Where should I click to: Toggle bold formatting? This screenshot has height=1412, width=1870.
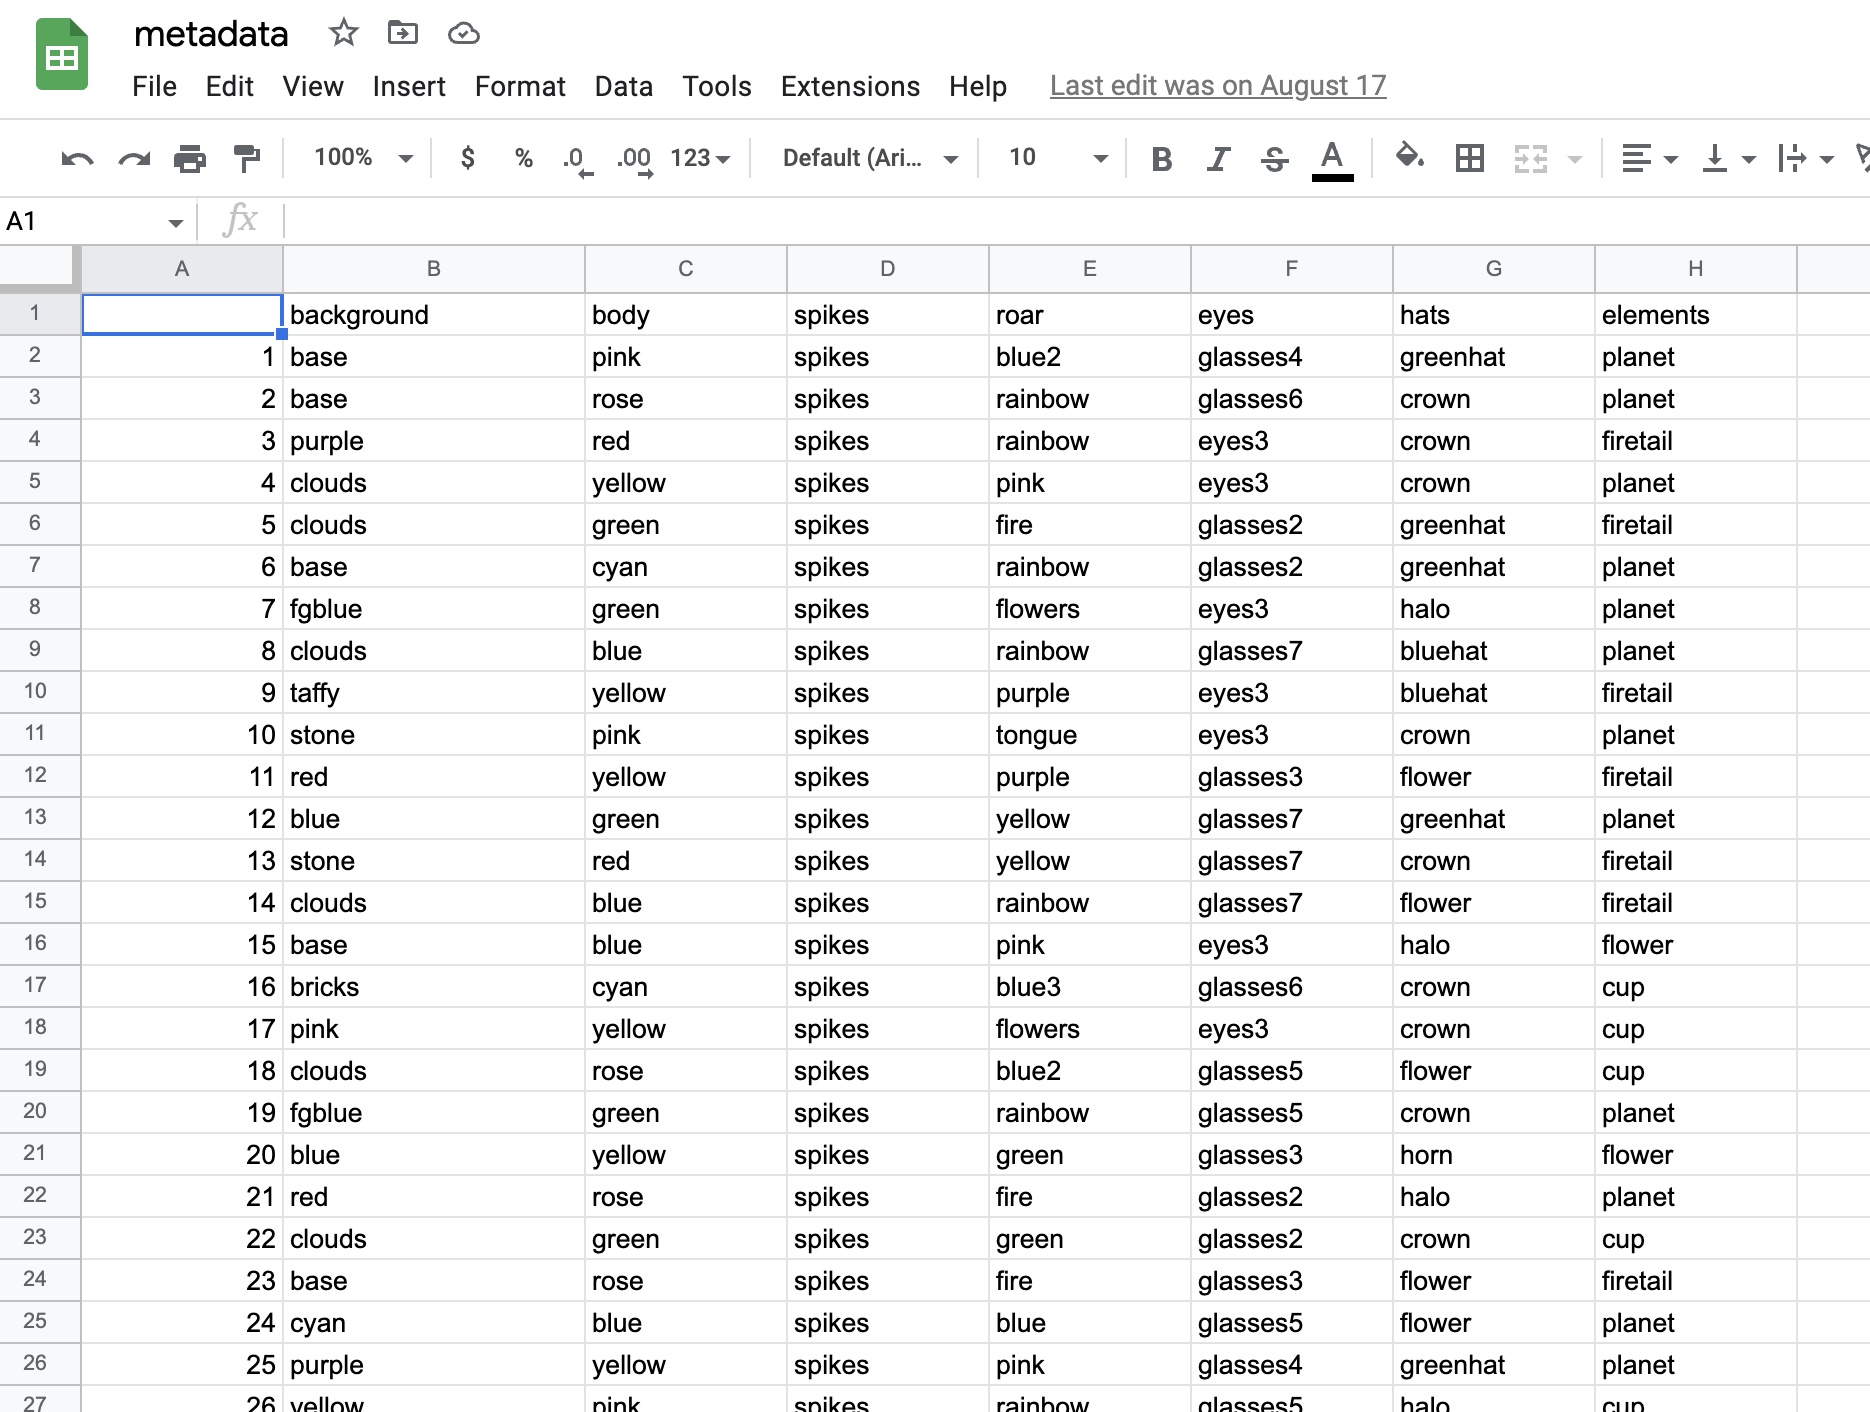click(x=1161, y=158)
